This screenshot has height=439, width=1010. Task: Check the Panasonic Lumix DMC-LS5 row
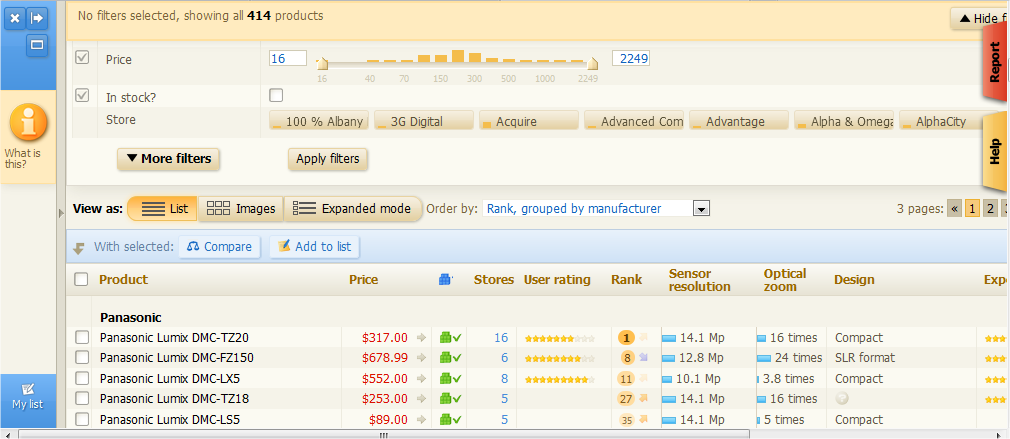click(x=82, y=420)
